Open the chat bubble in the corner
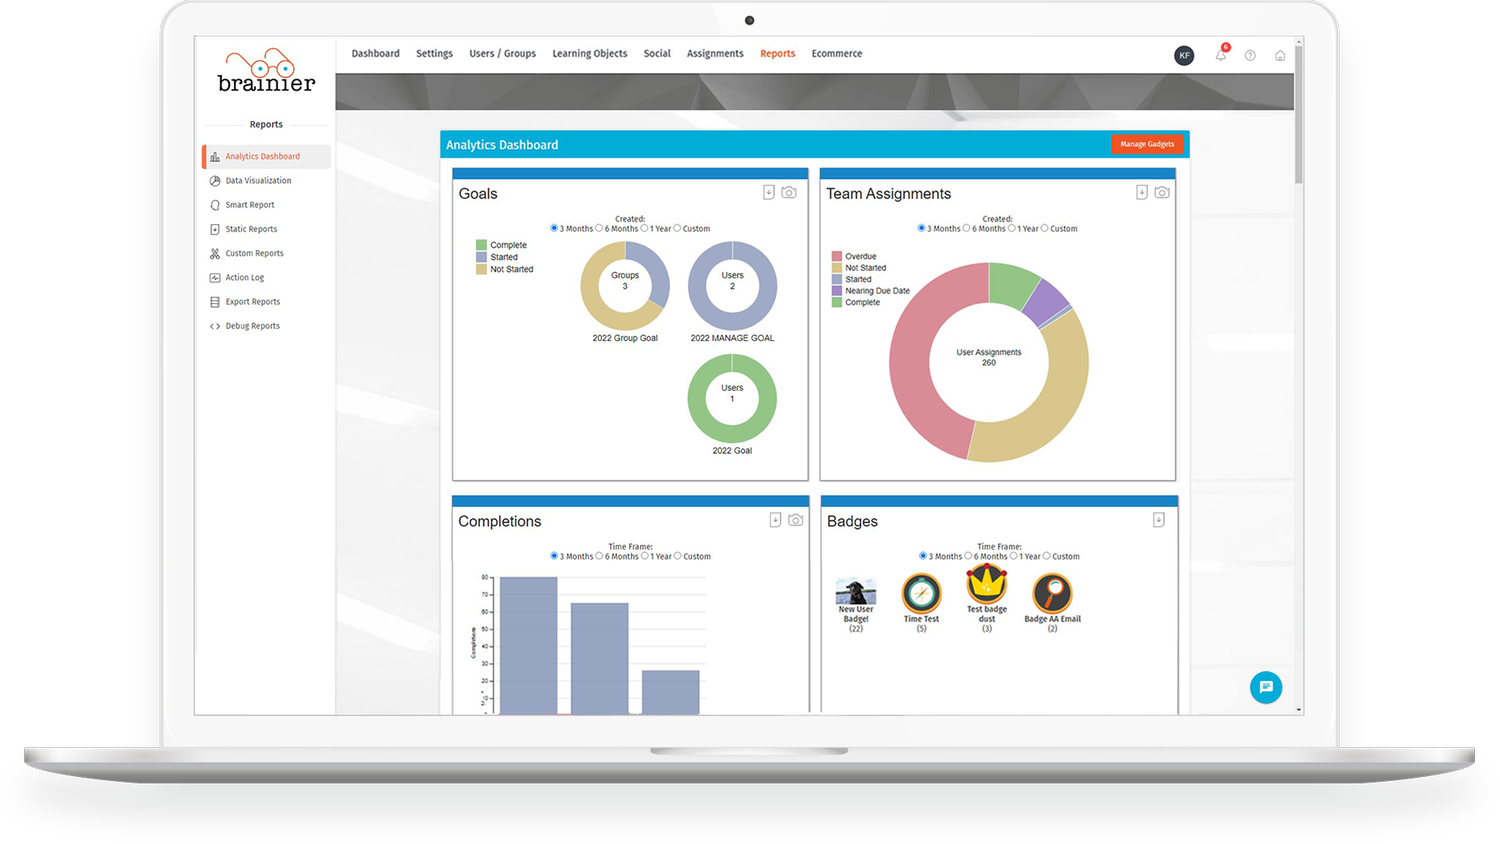 click(1266, 688)
